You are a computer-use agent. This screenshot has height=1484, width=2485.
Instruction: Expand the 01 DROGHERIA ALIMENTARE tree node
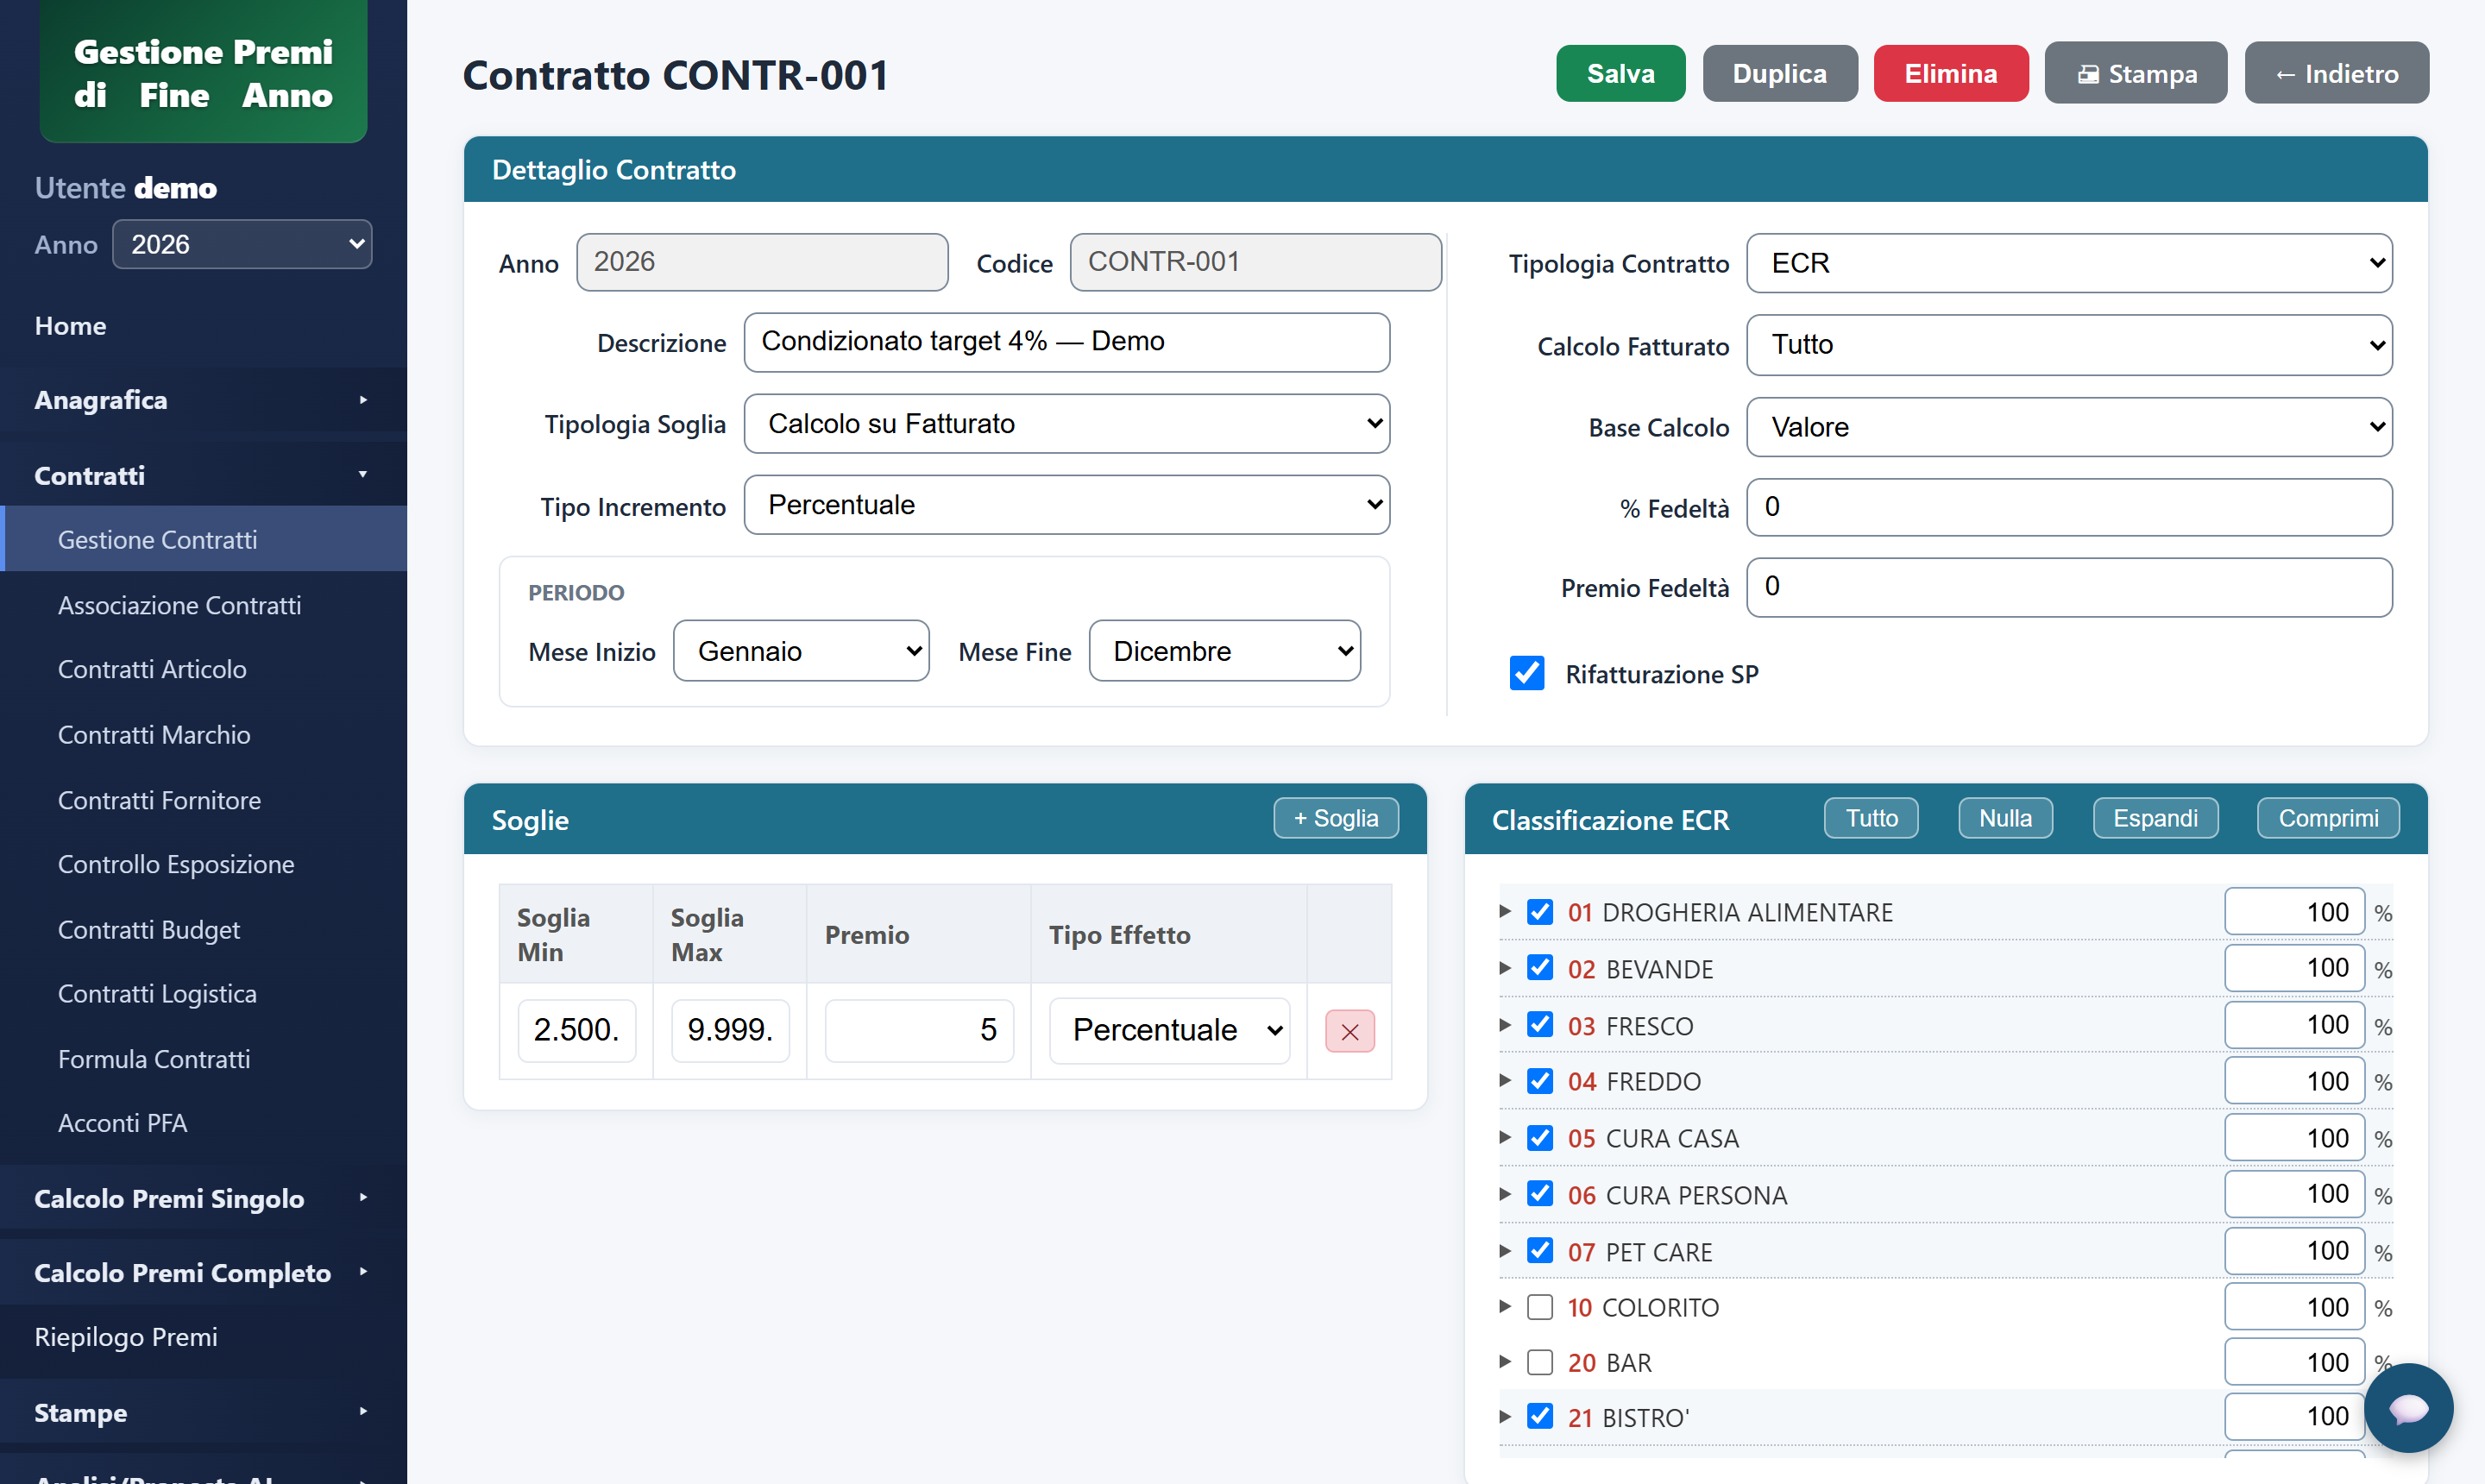point(1505,911)
